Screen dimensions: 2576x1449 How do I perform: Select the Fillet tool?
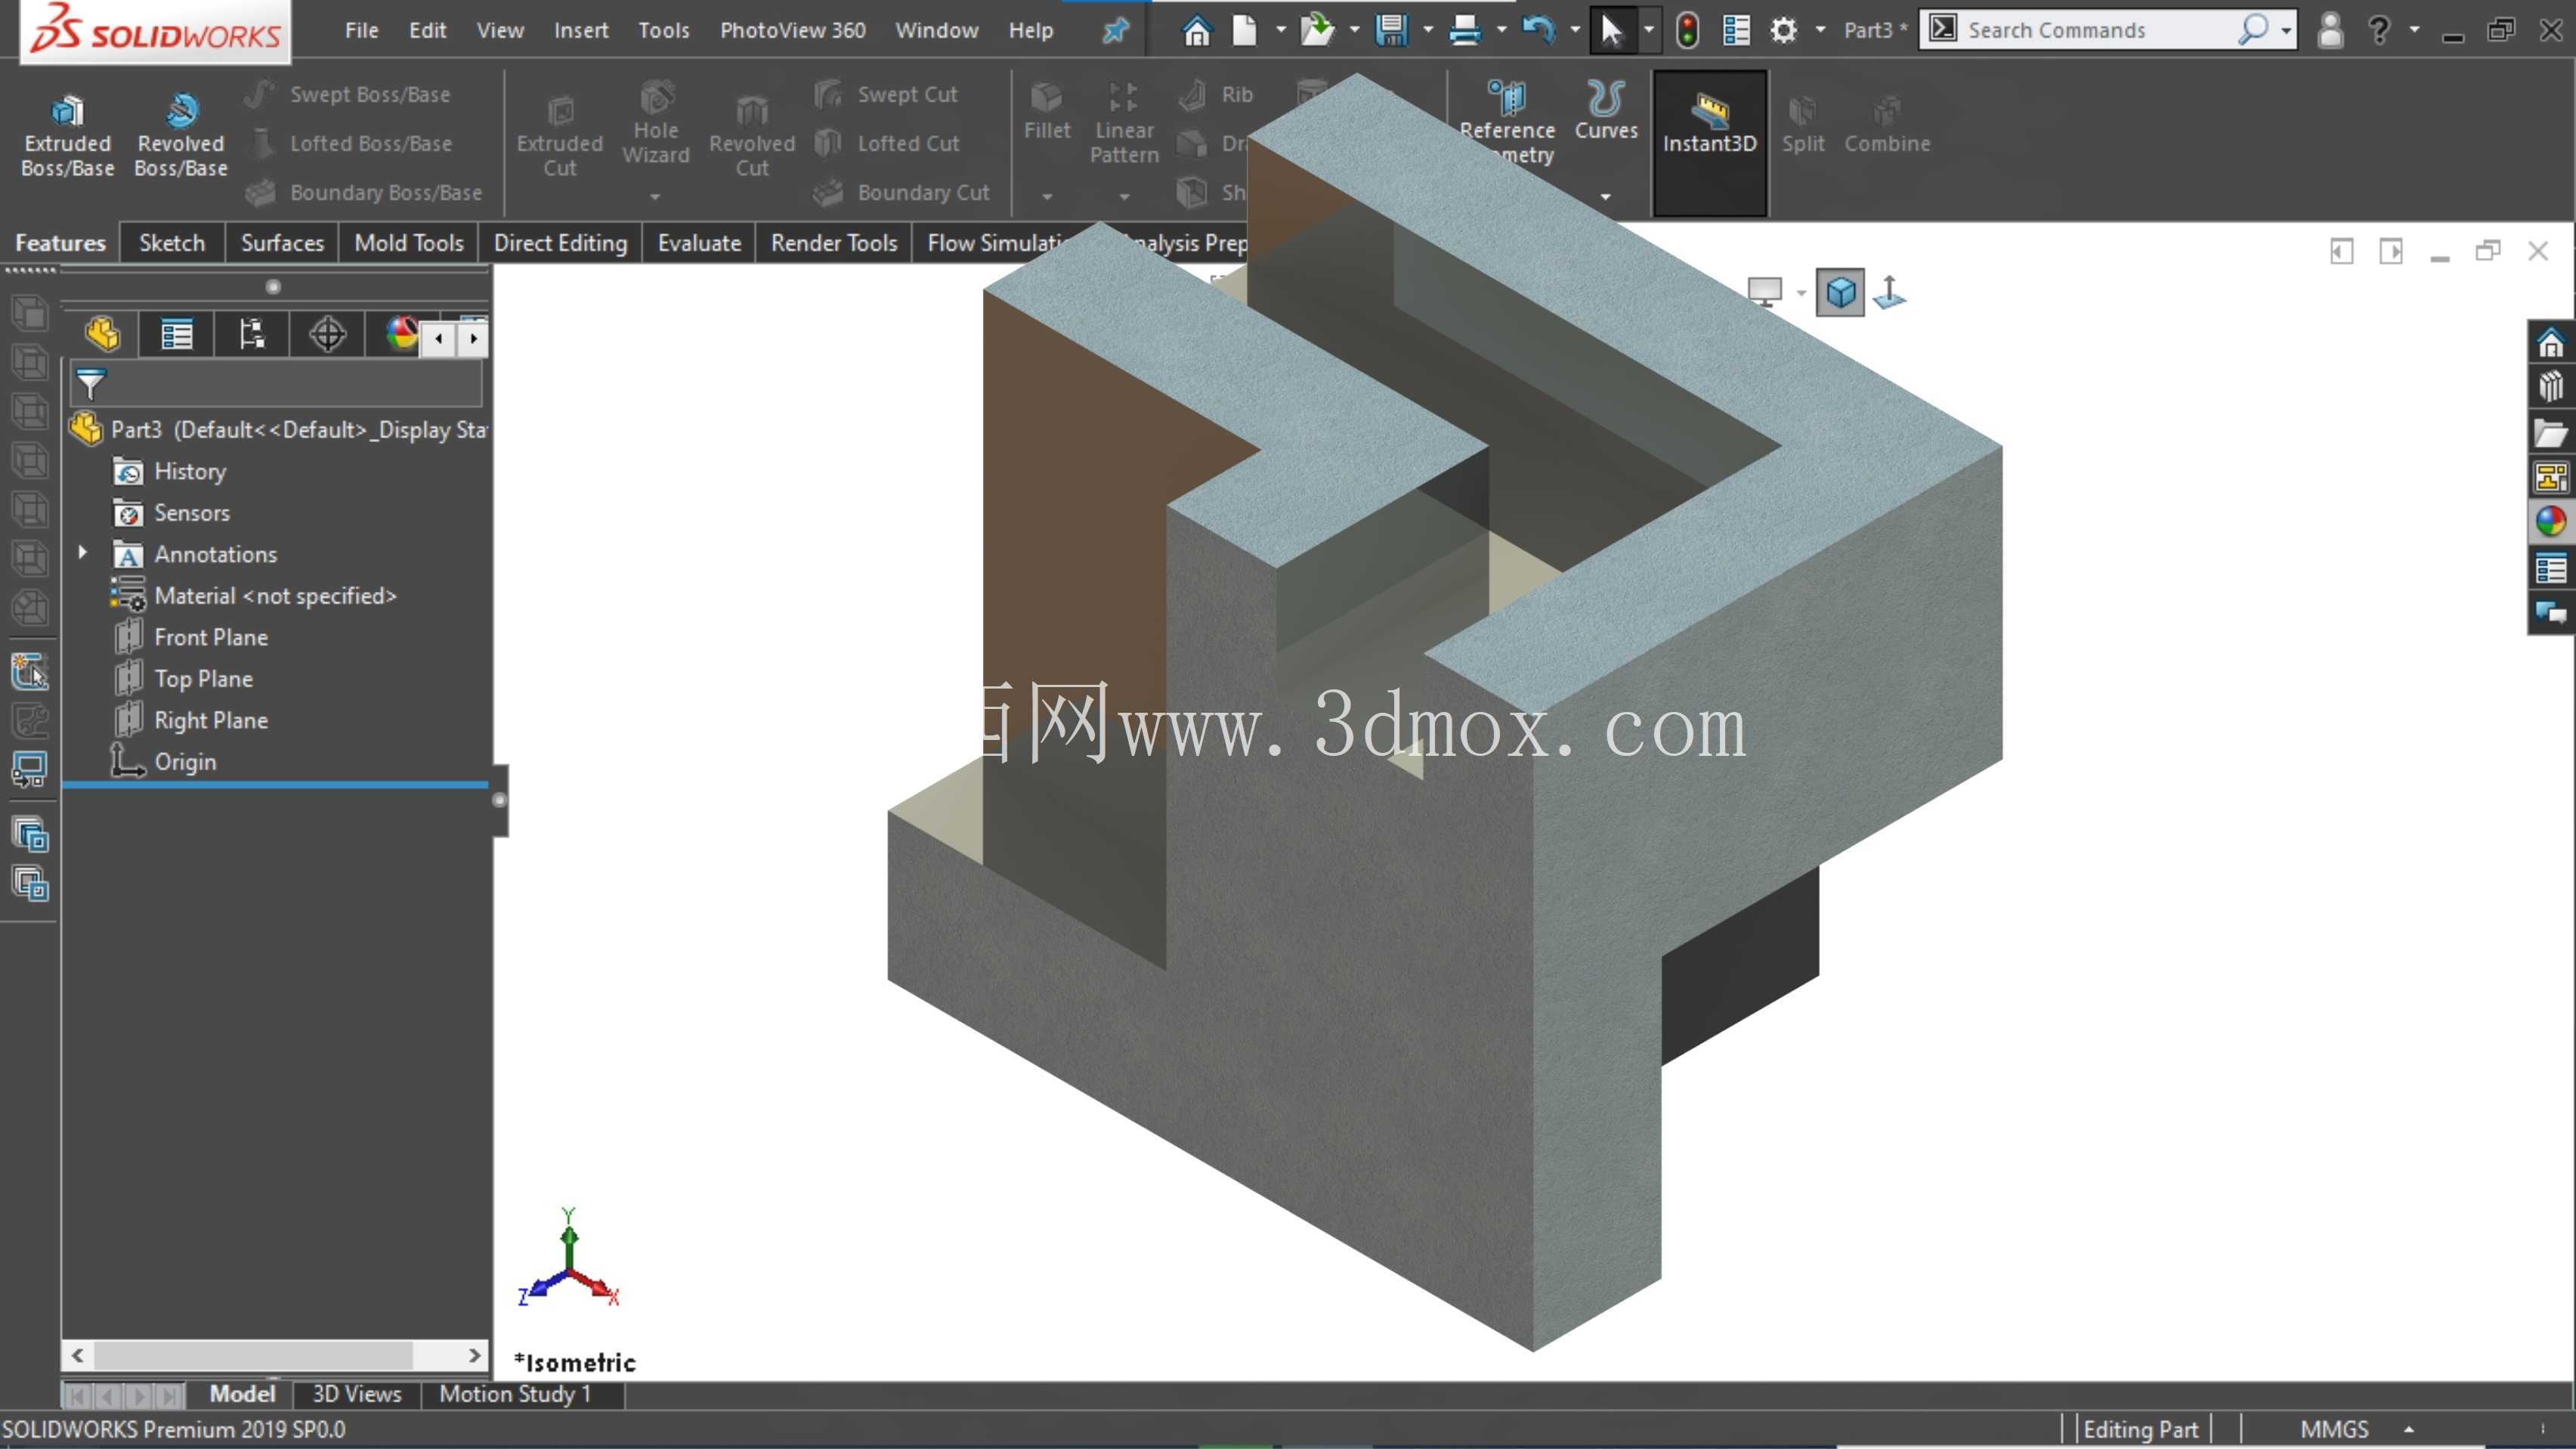1046,112
